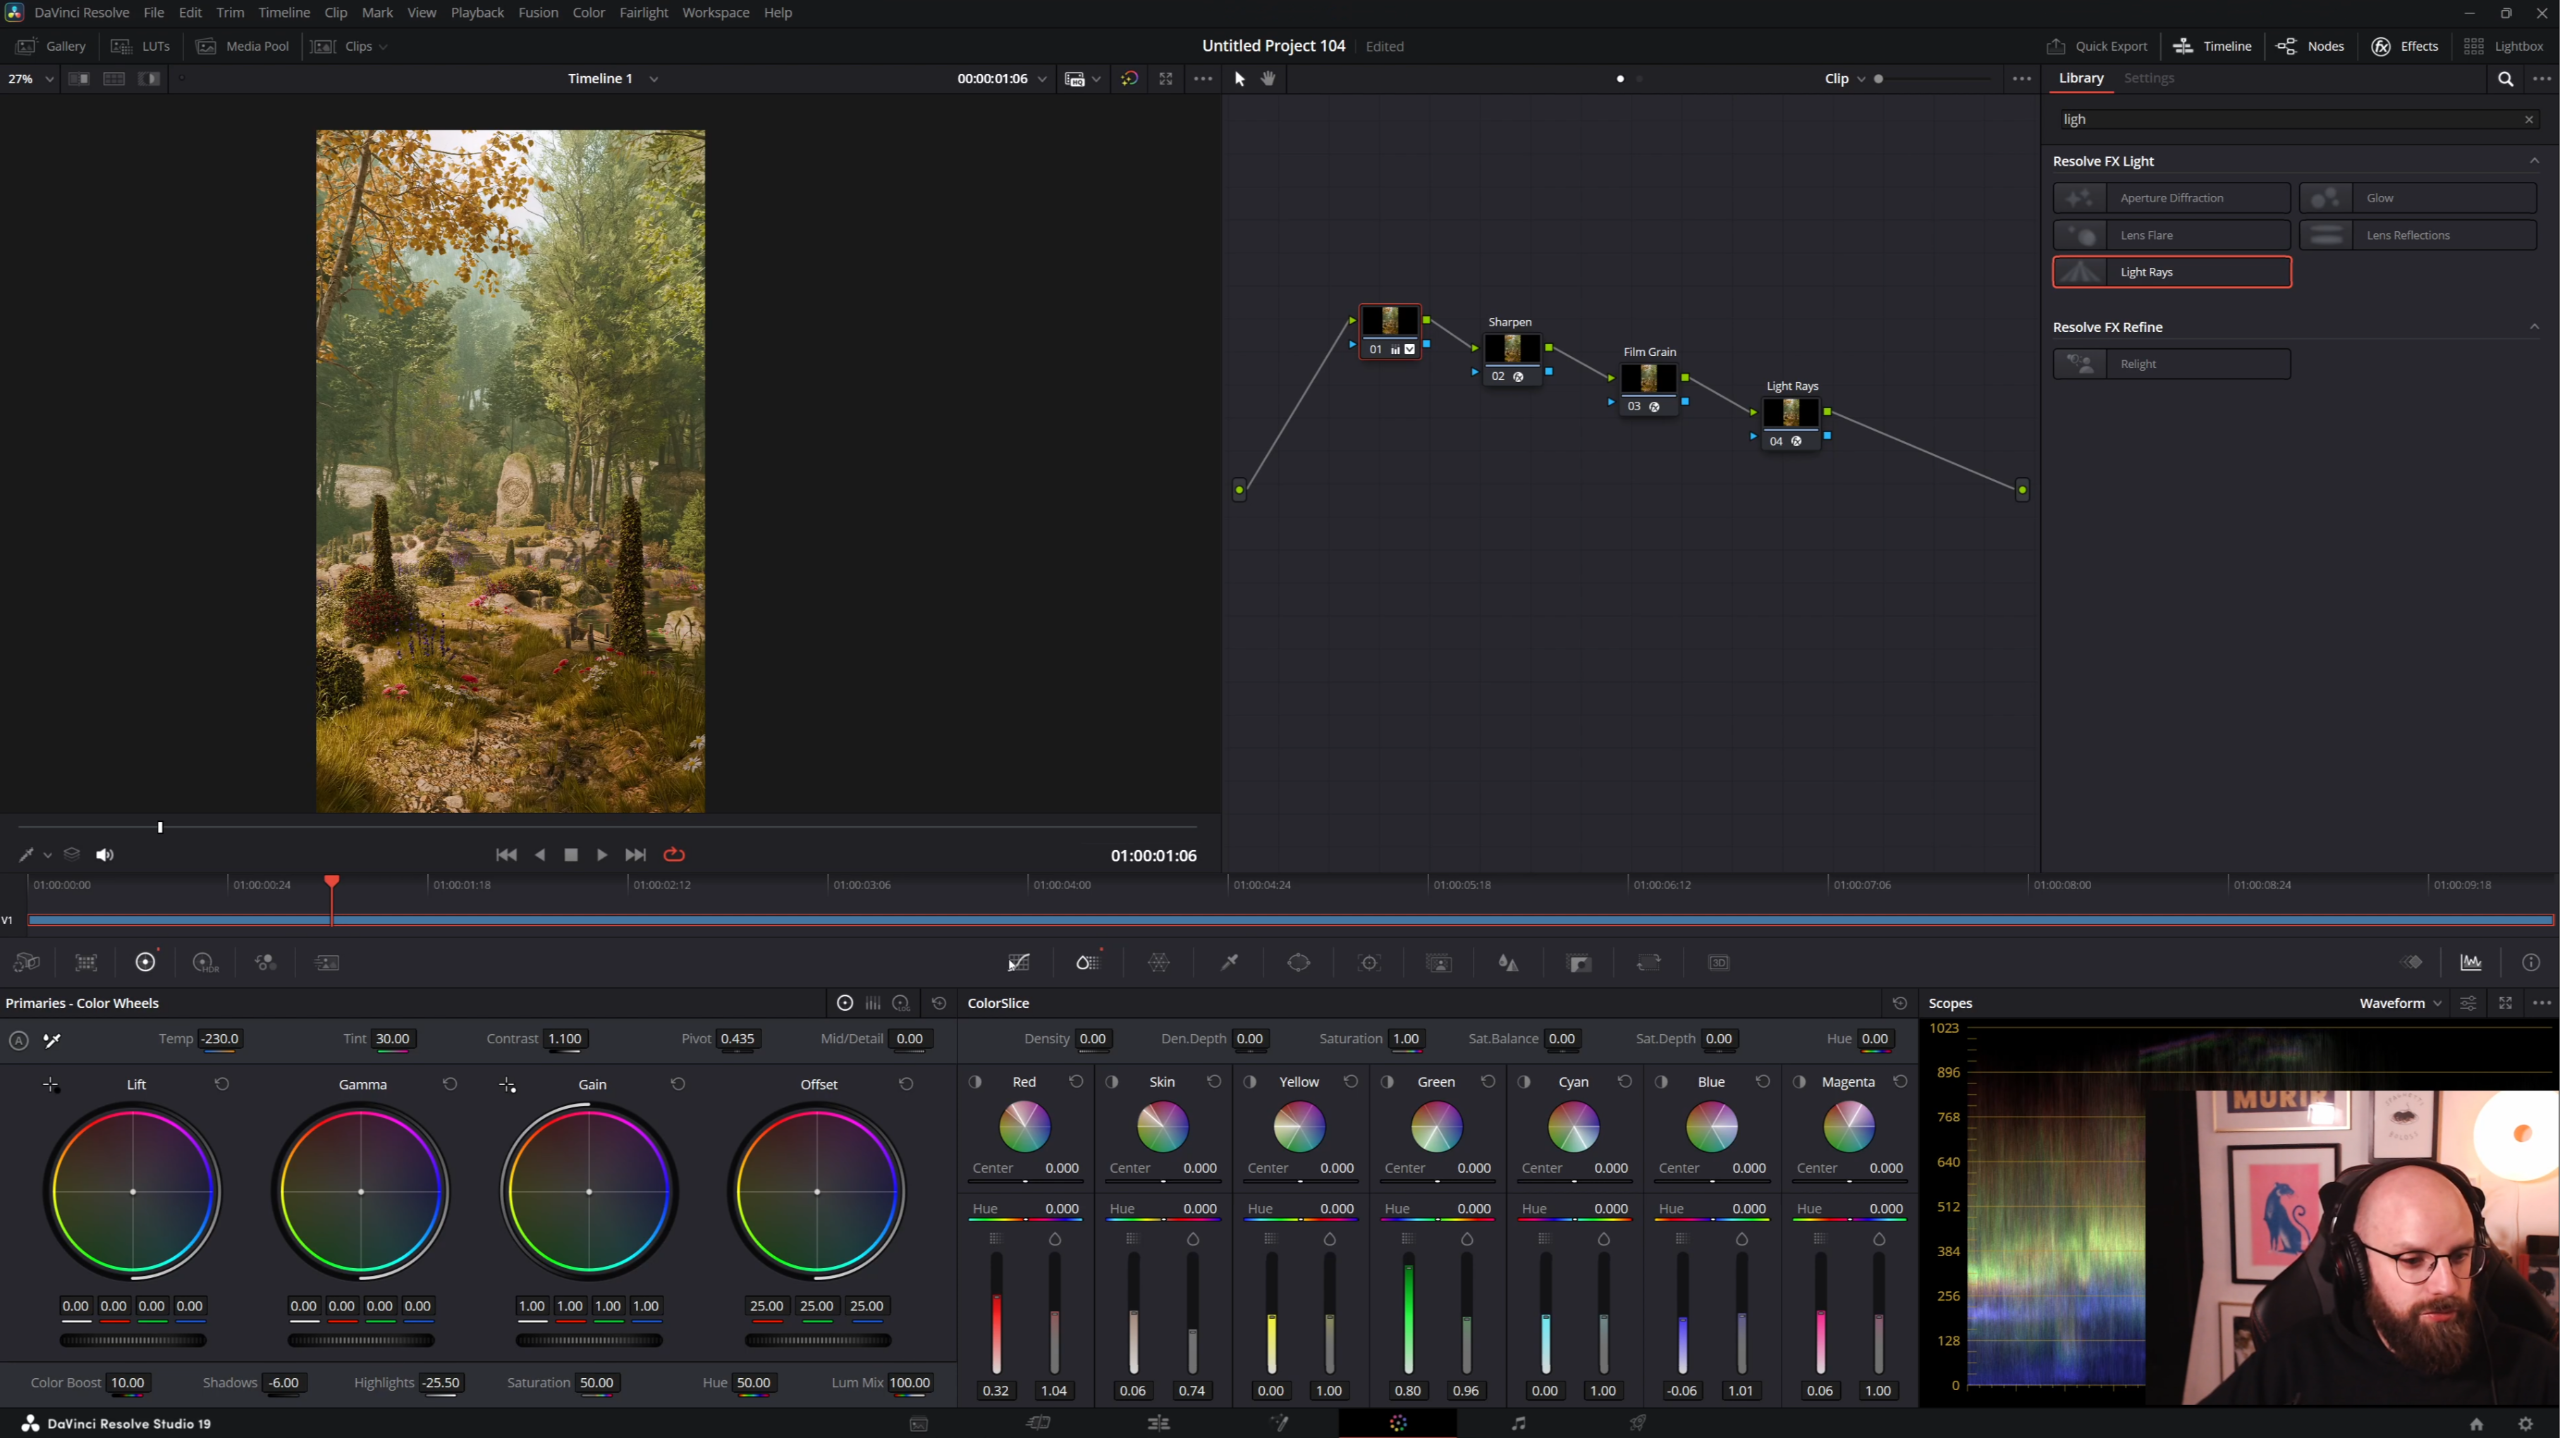
Task: Open the Power Windows palette
Action: point(1298,962)
